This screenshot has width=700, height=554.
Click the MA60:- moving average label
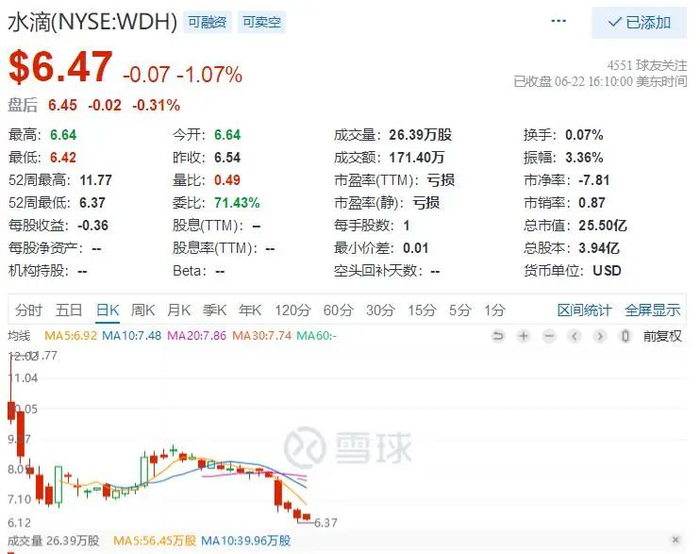click(x=317, y=335)
